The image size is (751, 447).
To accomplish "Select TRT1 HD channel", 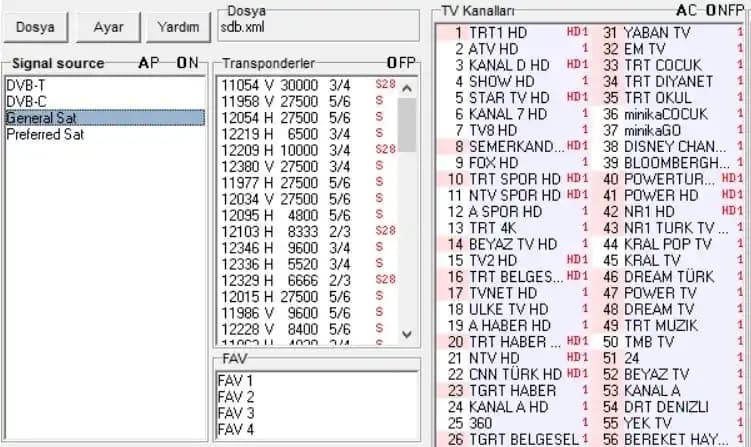I will point(497,33).
